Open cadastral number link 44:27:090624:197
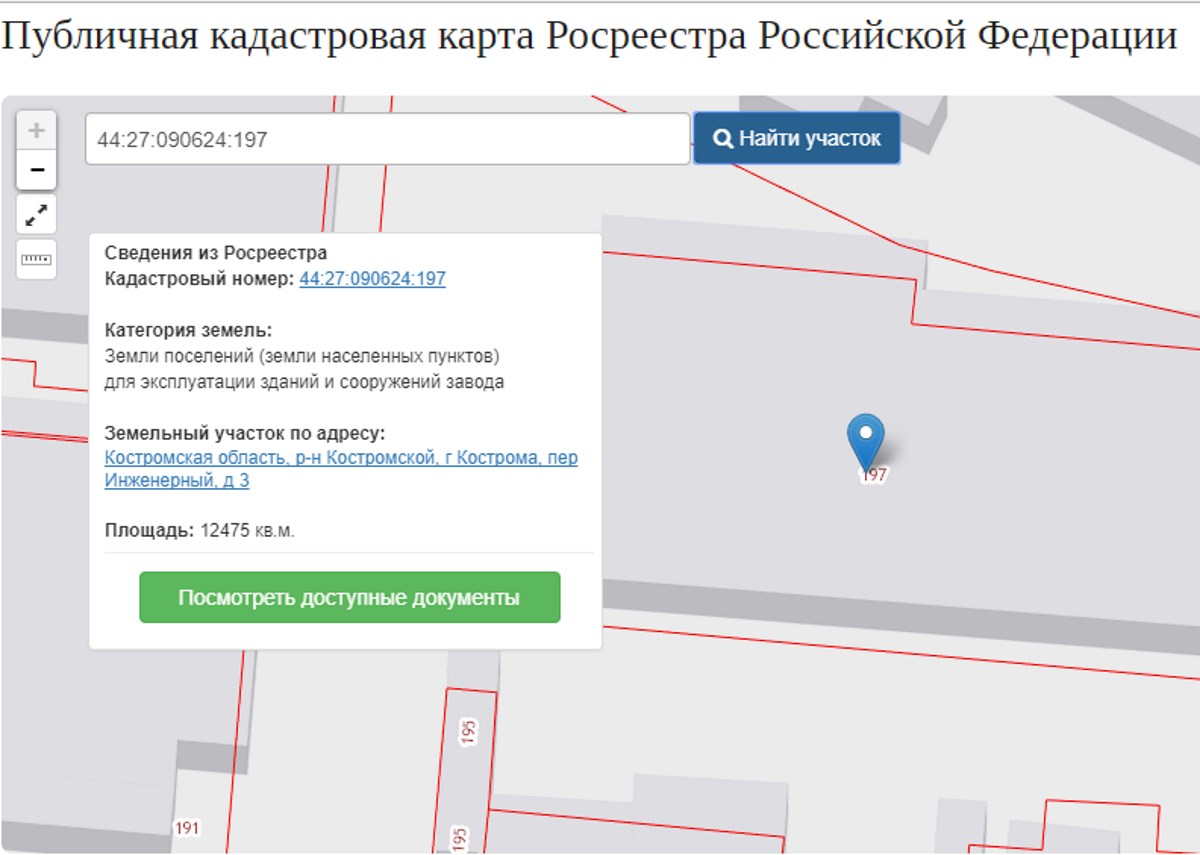Image resolution: width=1200 pixels, height=855 pixels. (372, 279)
